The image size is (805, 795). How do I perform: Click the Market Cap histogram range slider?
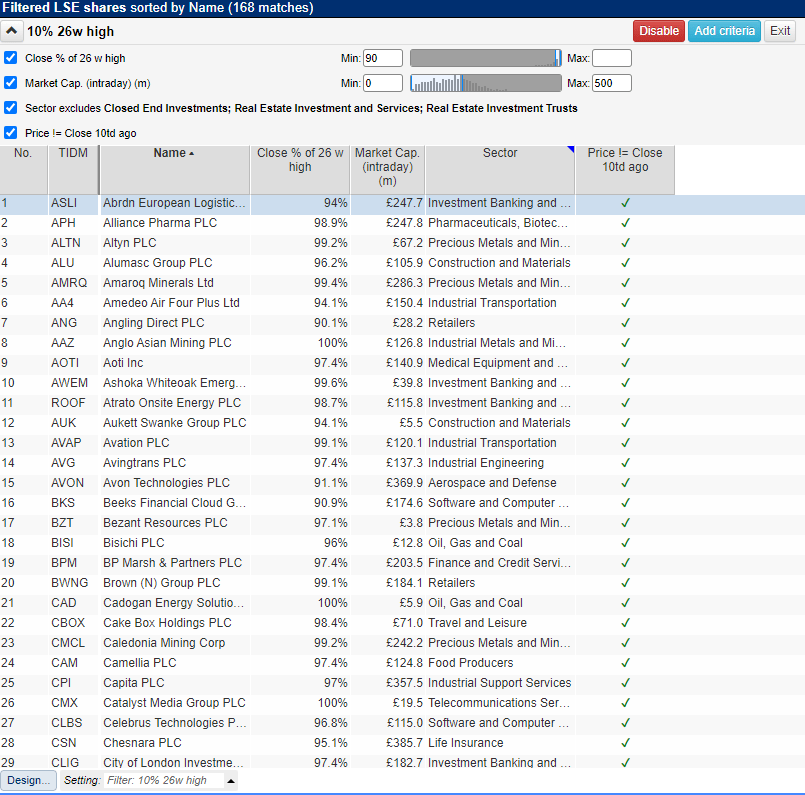coord(485,83)
